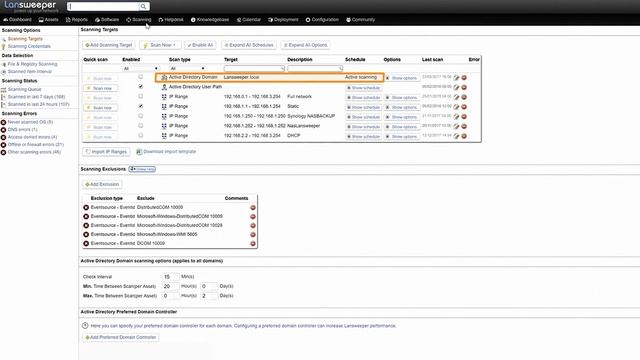
Task: Click Import IP Ranges button
Action: coord(106,152)
